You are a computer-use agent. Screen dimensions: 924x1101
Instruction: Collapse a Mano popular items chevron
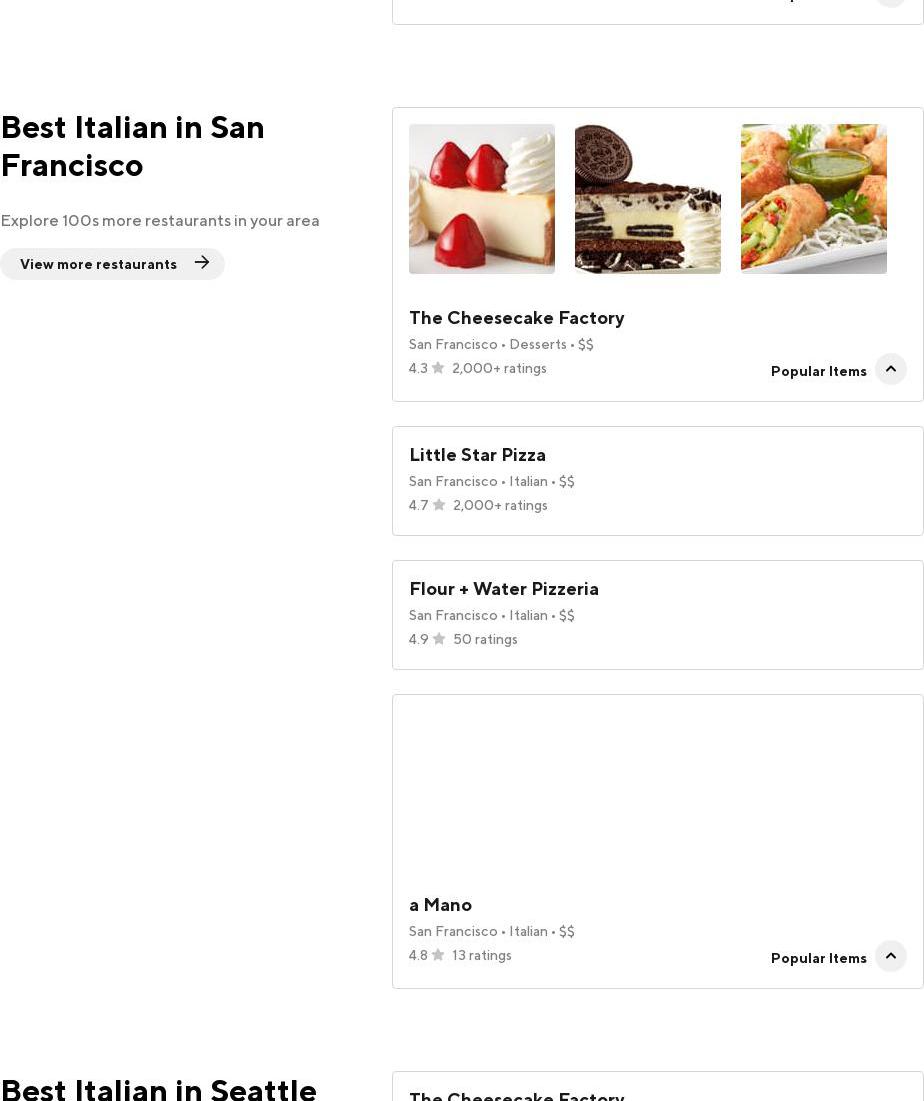click(890, 956)
